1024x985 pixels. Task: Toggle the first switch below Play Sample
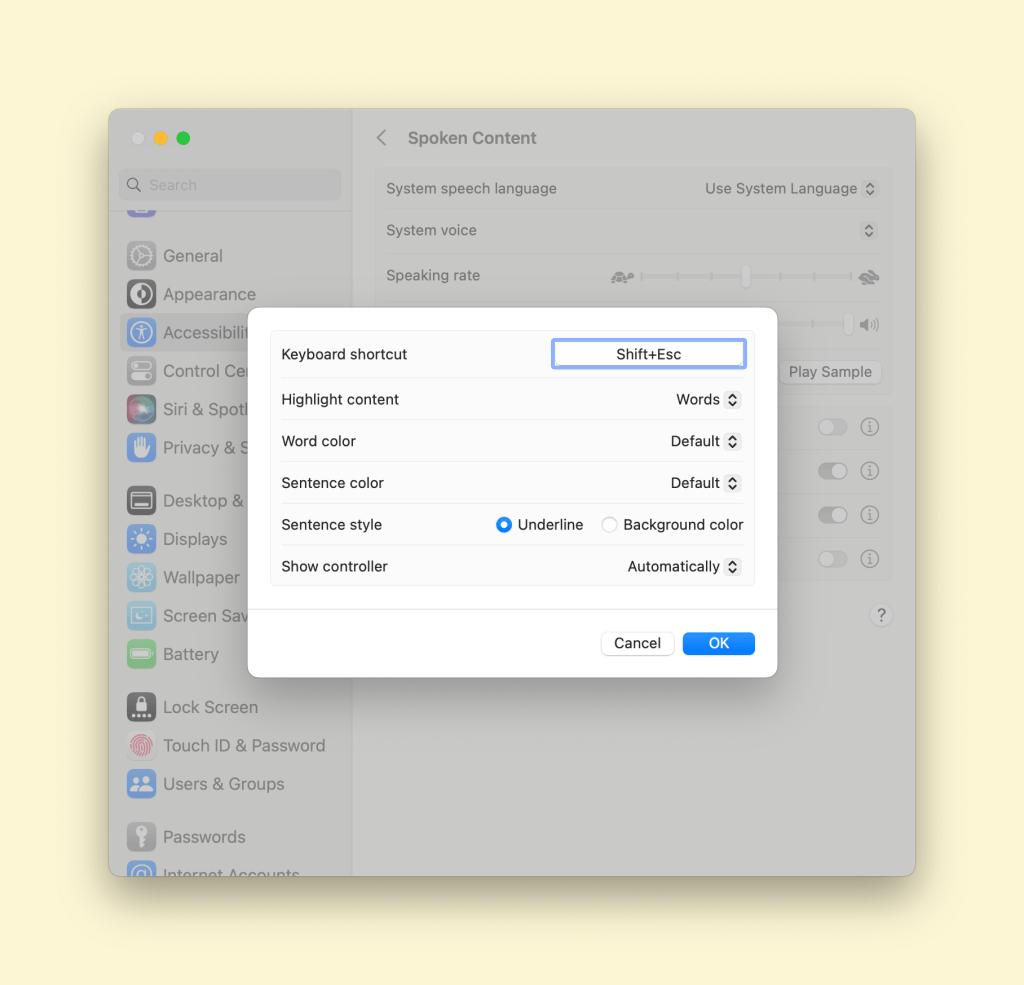click(832, 427)
